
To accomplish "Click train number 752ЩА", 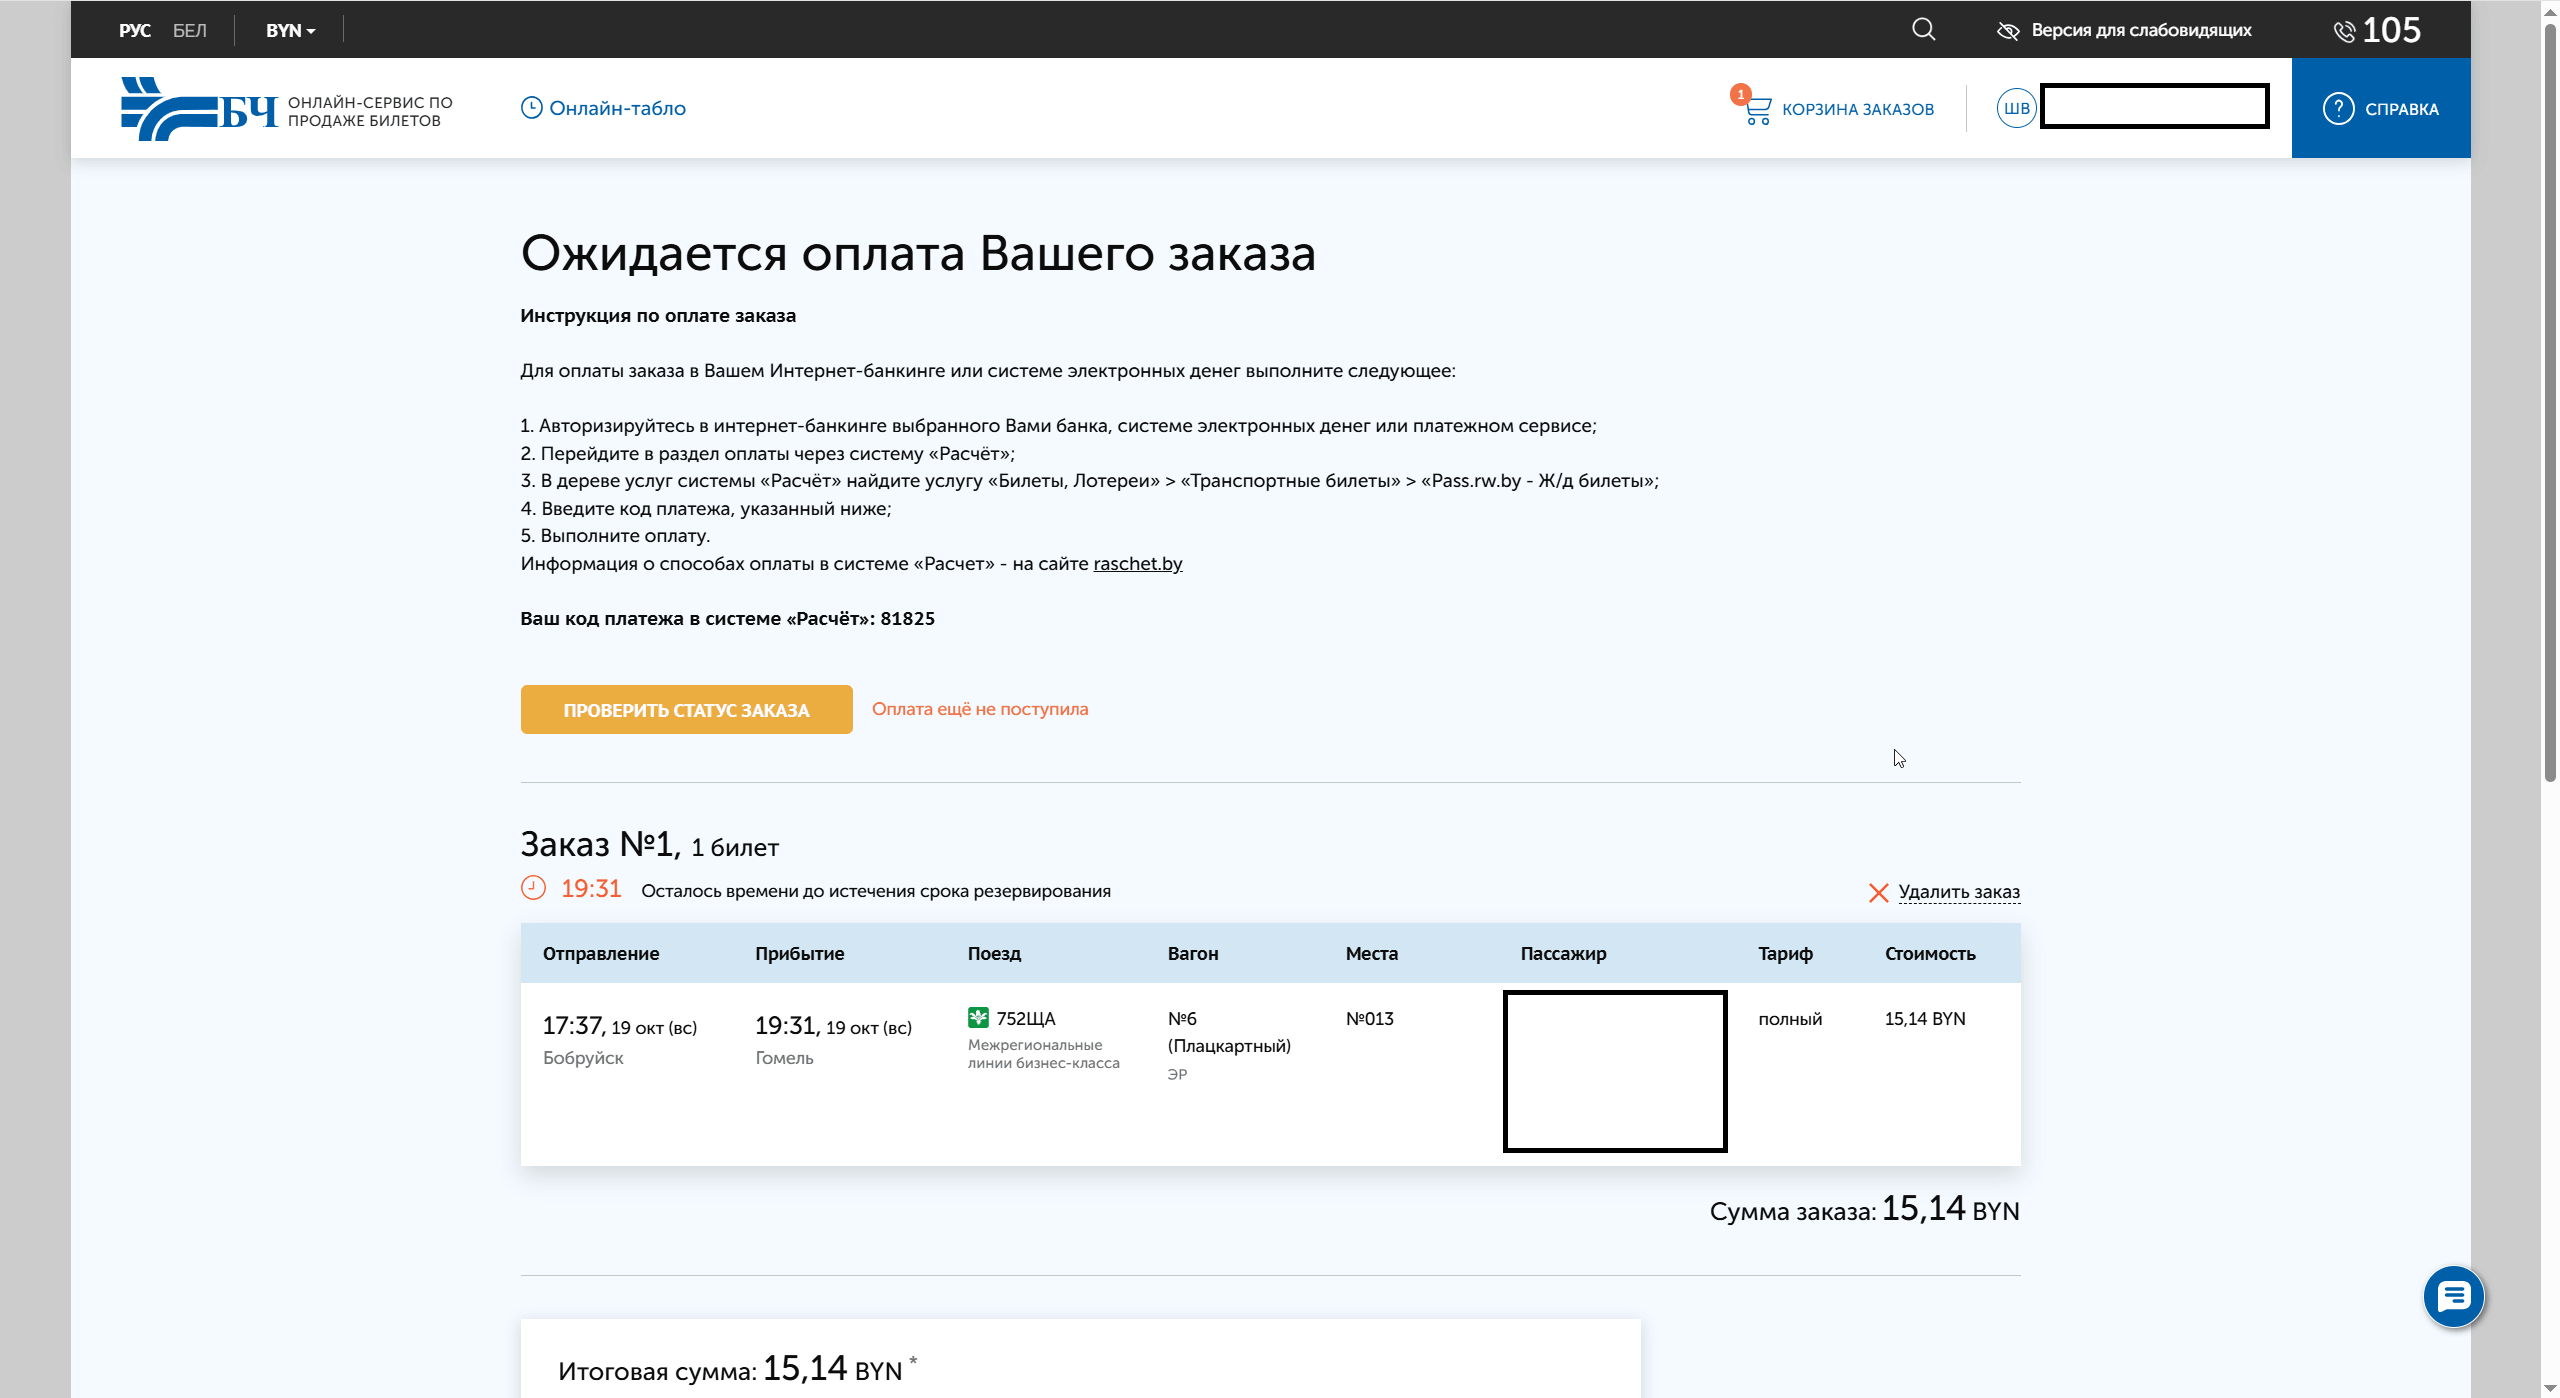I will tap(1025, 1018).
